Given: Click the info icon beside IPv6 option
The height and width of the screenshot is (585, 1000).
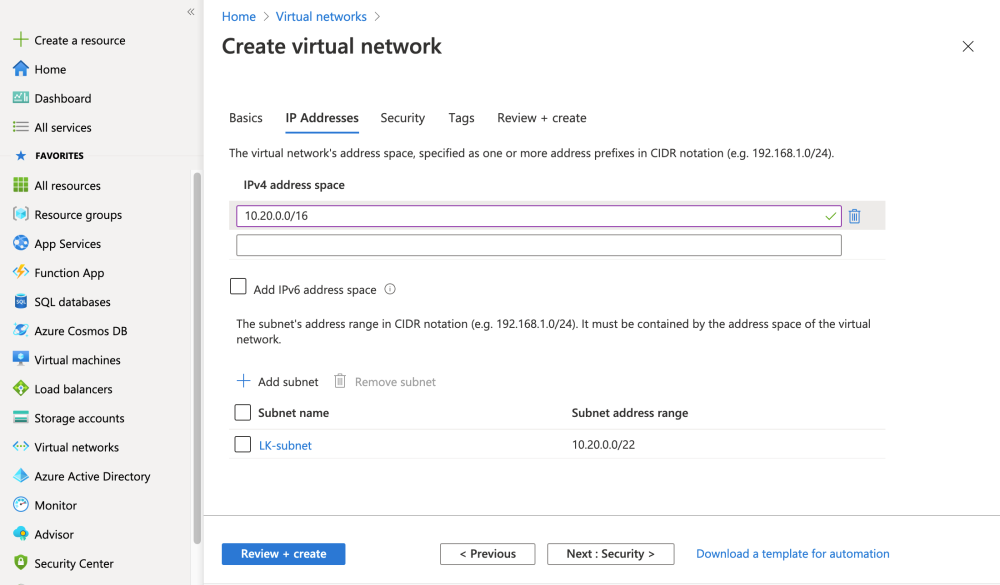Looking at the screenshot, I should click(x=390, y=289).
